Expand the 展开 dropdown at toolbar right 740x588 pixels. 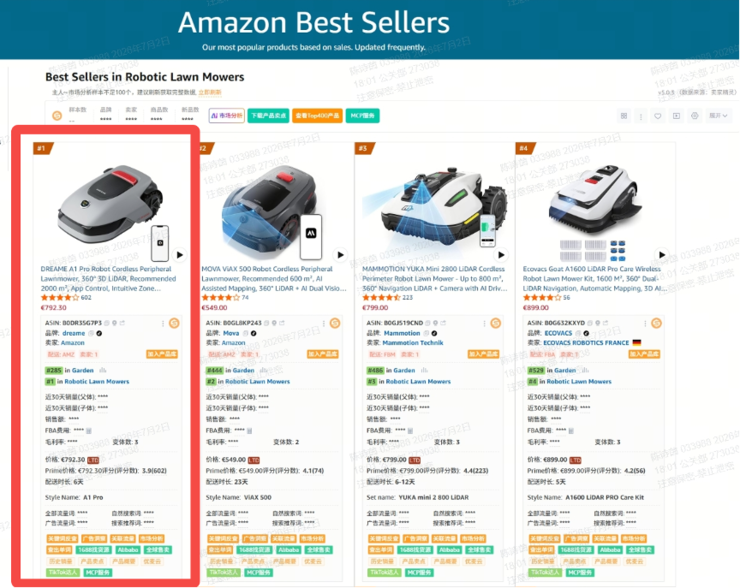pos(718,116)
